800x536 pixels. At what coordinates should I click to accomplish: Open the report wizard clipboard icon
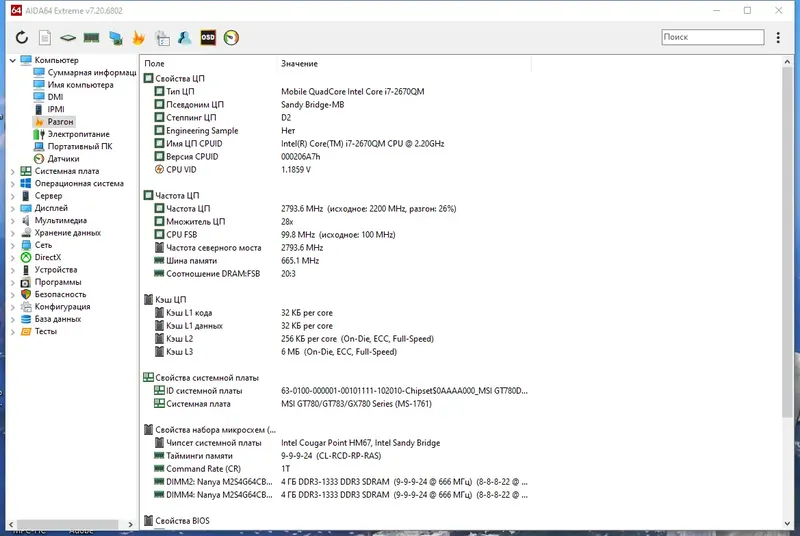coord(162,38)
